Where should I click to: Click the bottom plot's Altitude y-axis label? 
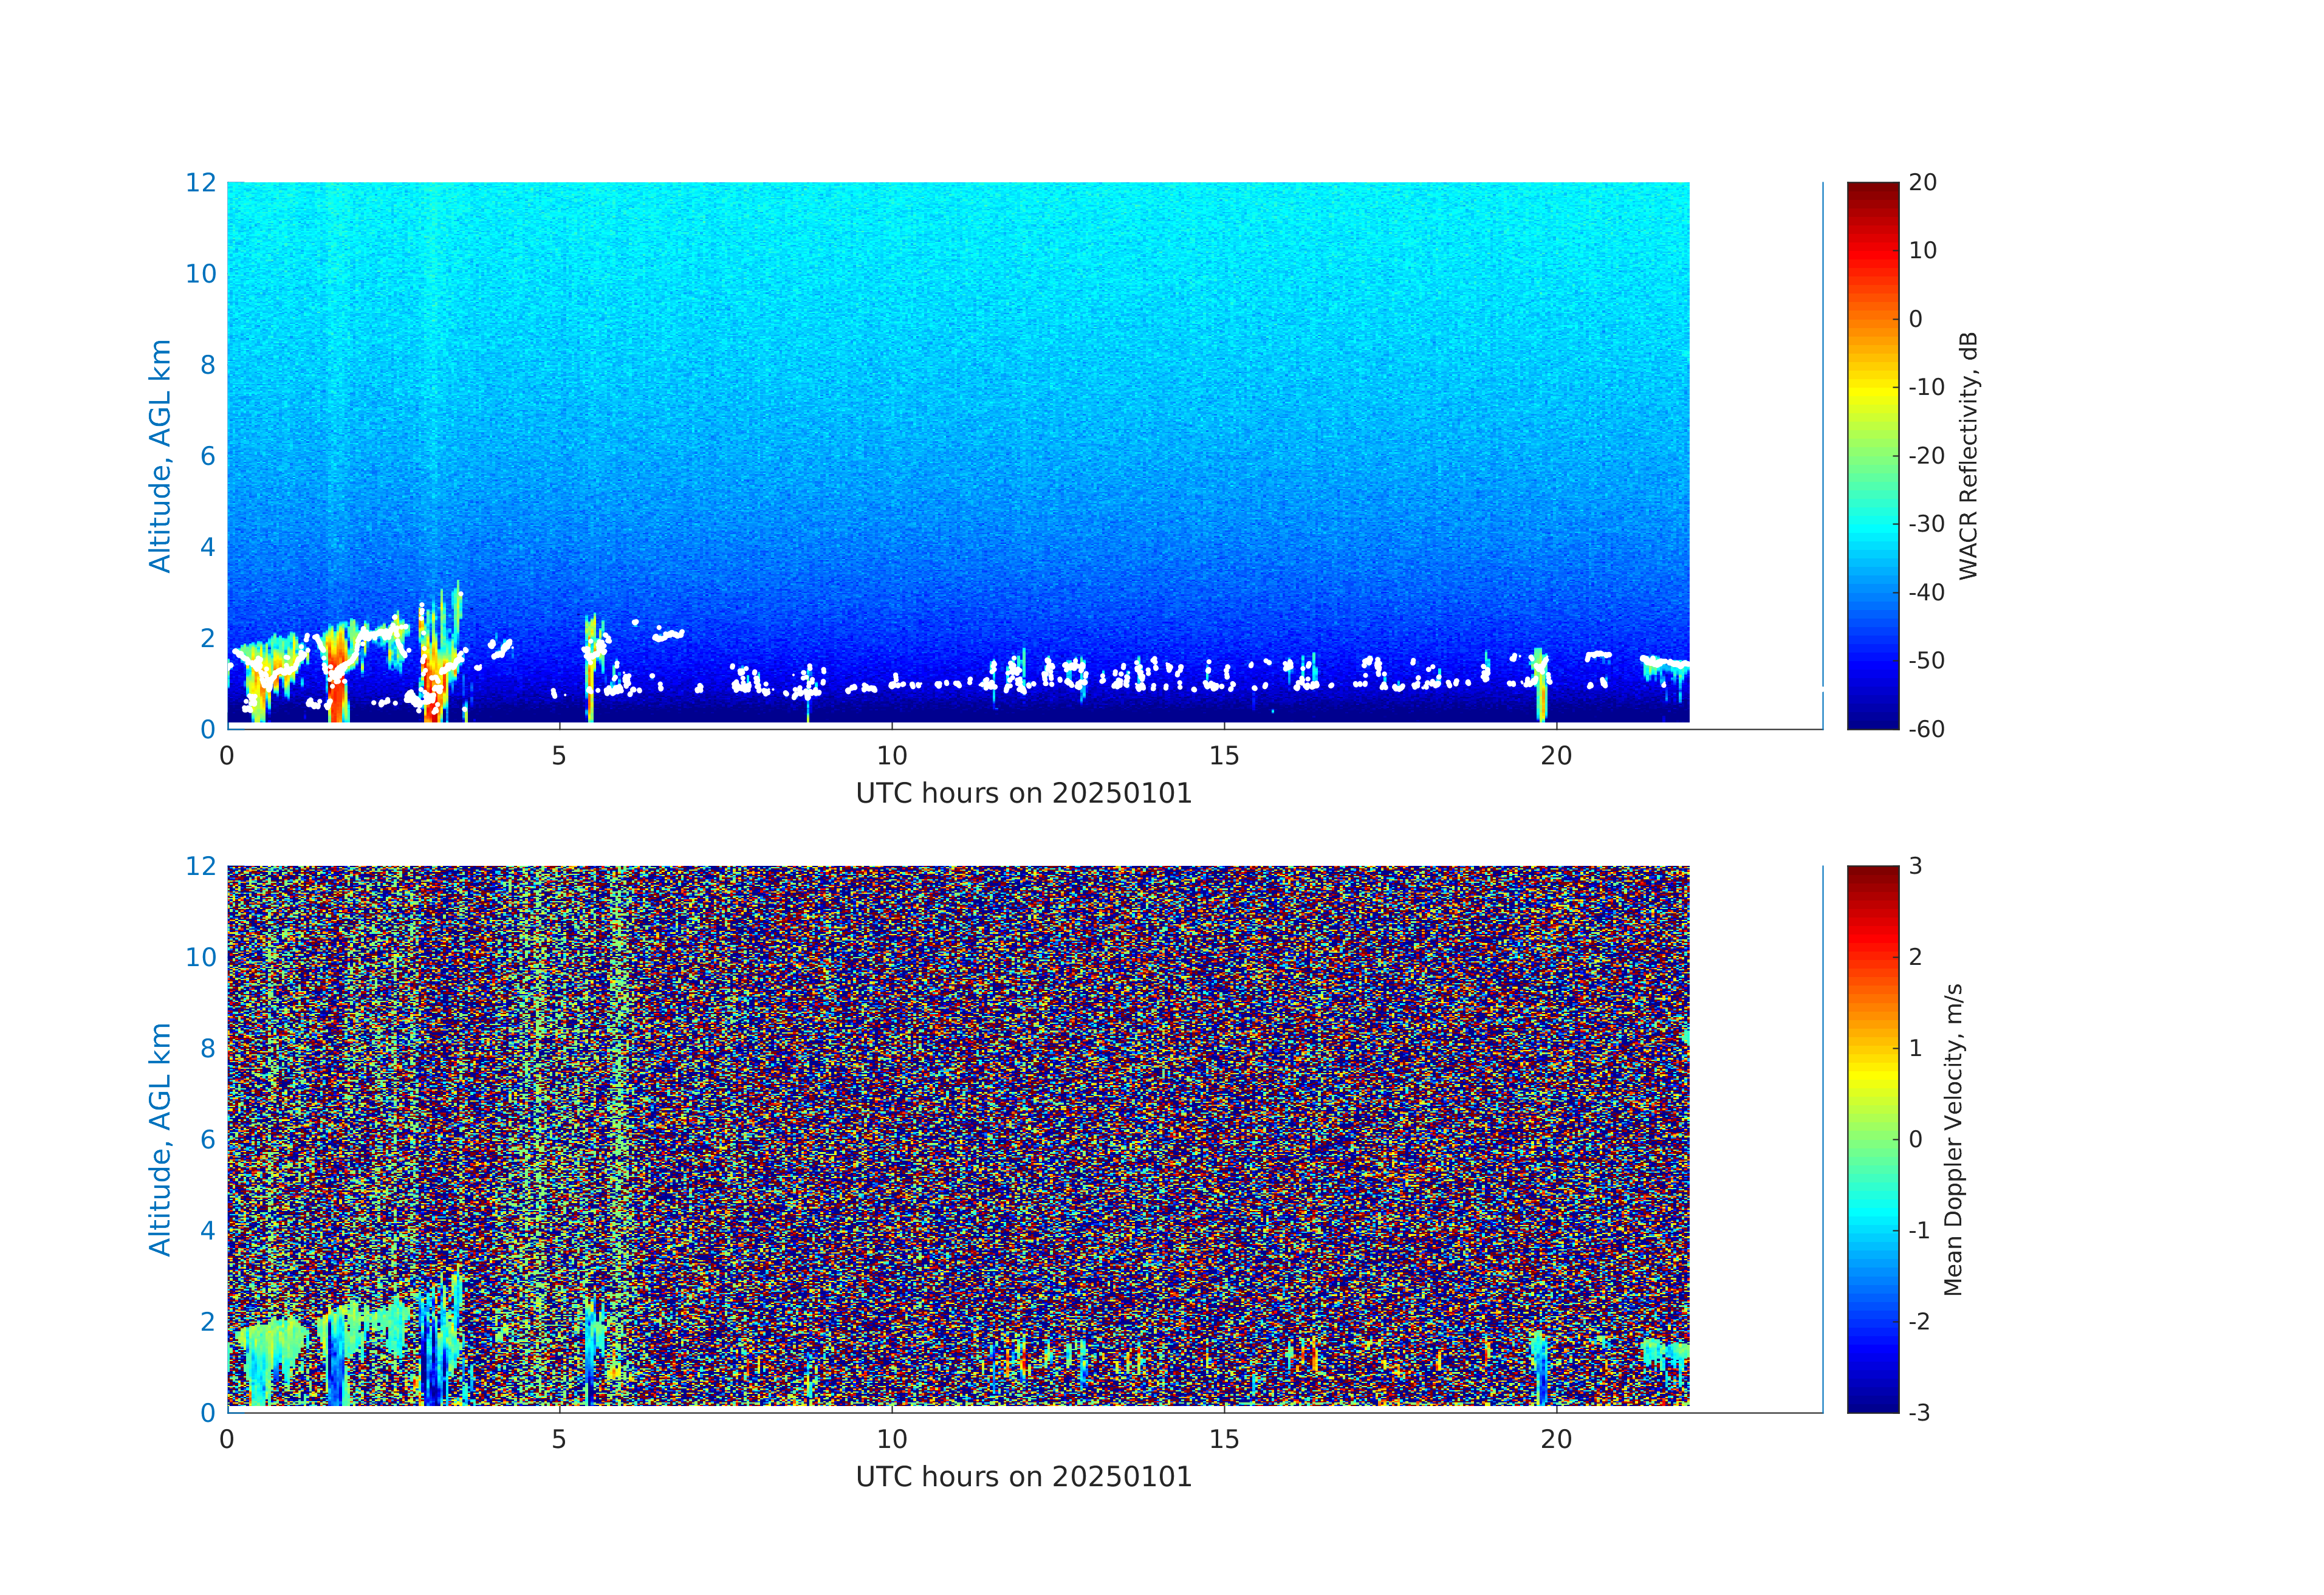click(160, 1139)
